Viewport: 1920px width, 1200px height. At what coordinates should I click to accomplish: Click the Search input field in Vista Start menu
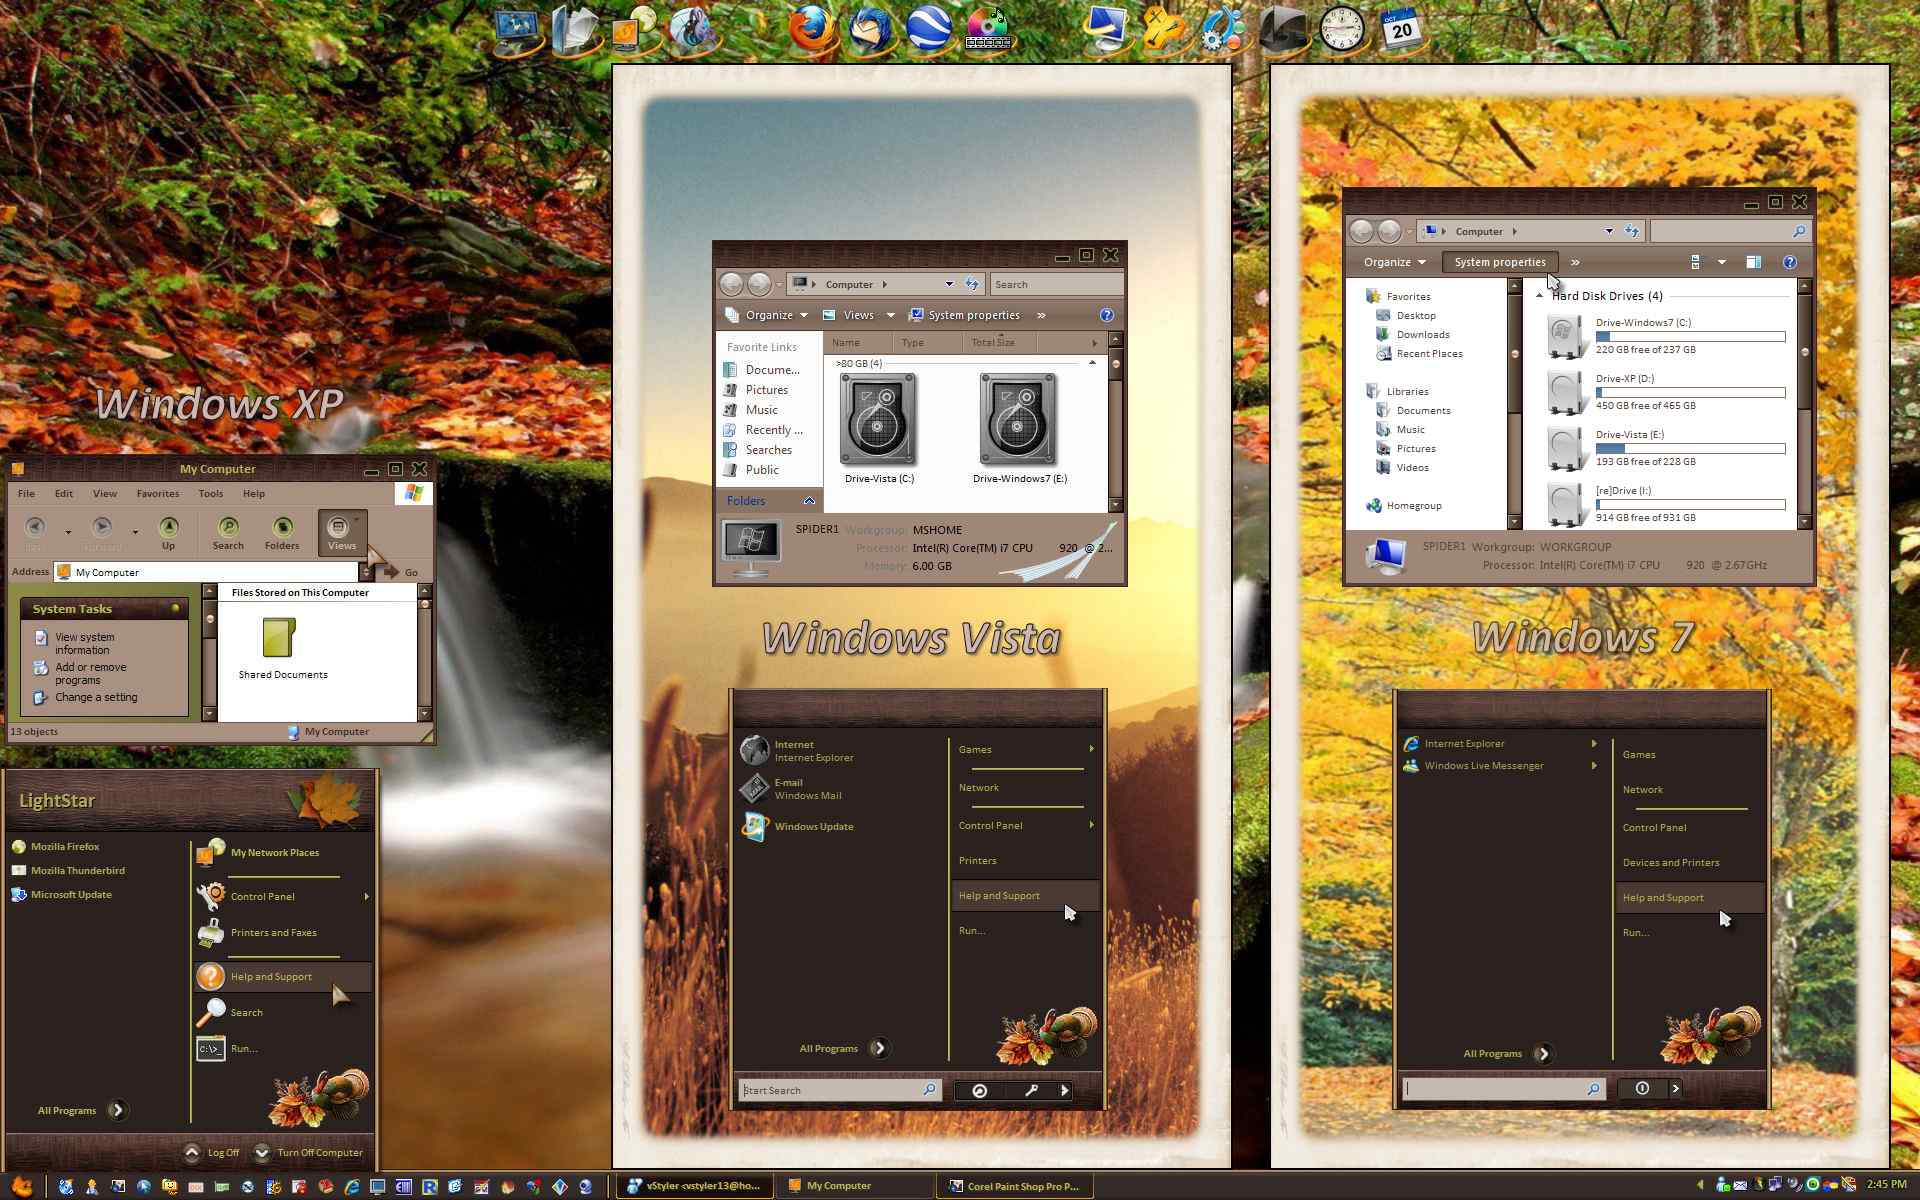tap(829, 1089)
